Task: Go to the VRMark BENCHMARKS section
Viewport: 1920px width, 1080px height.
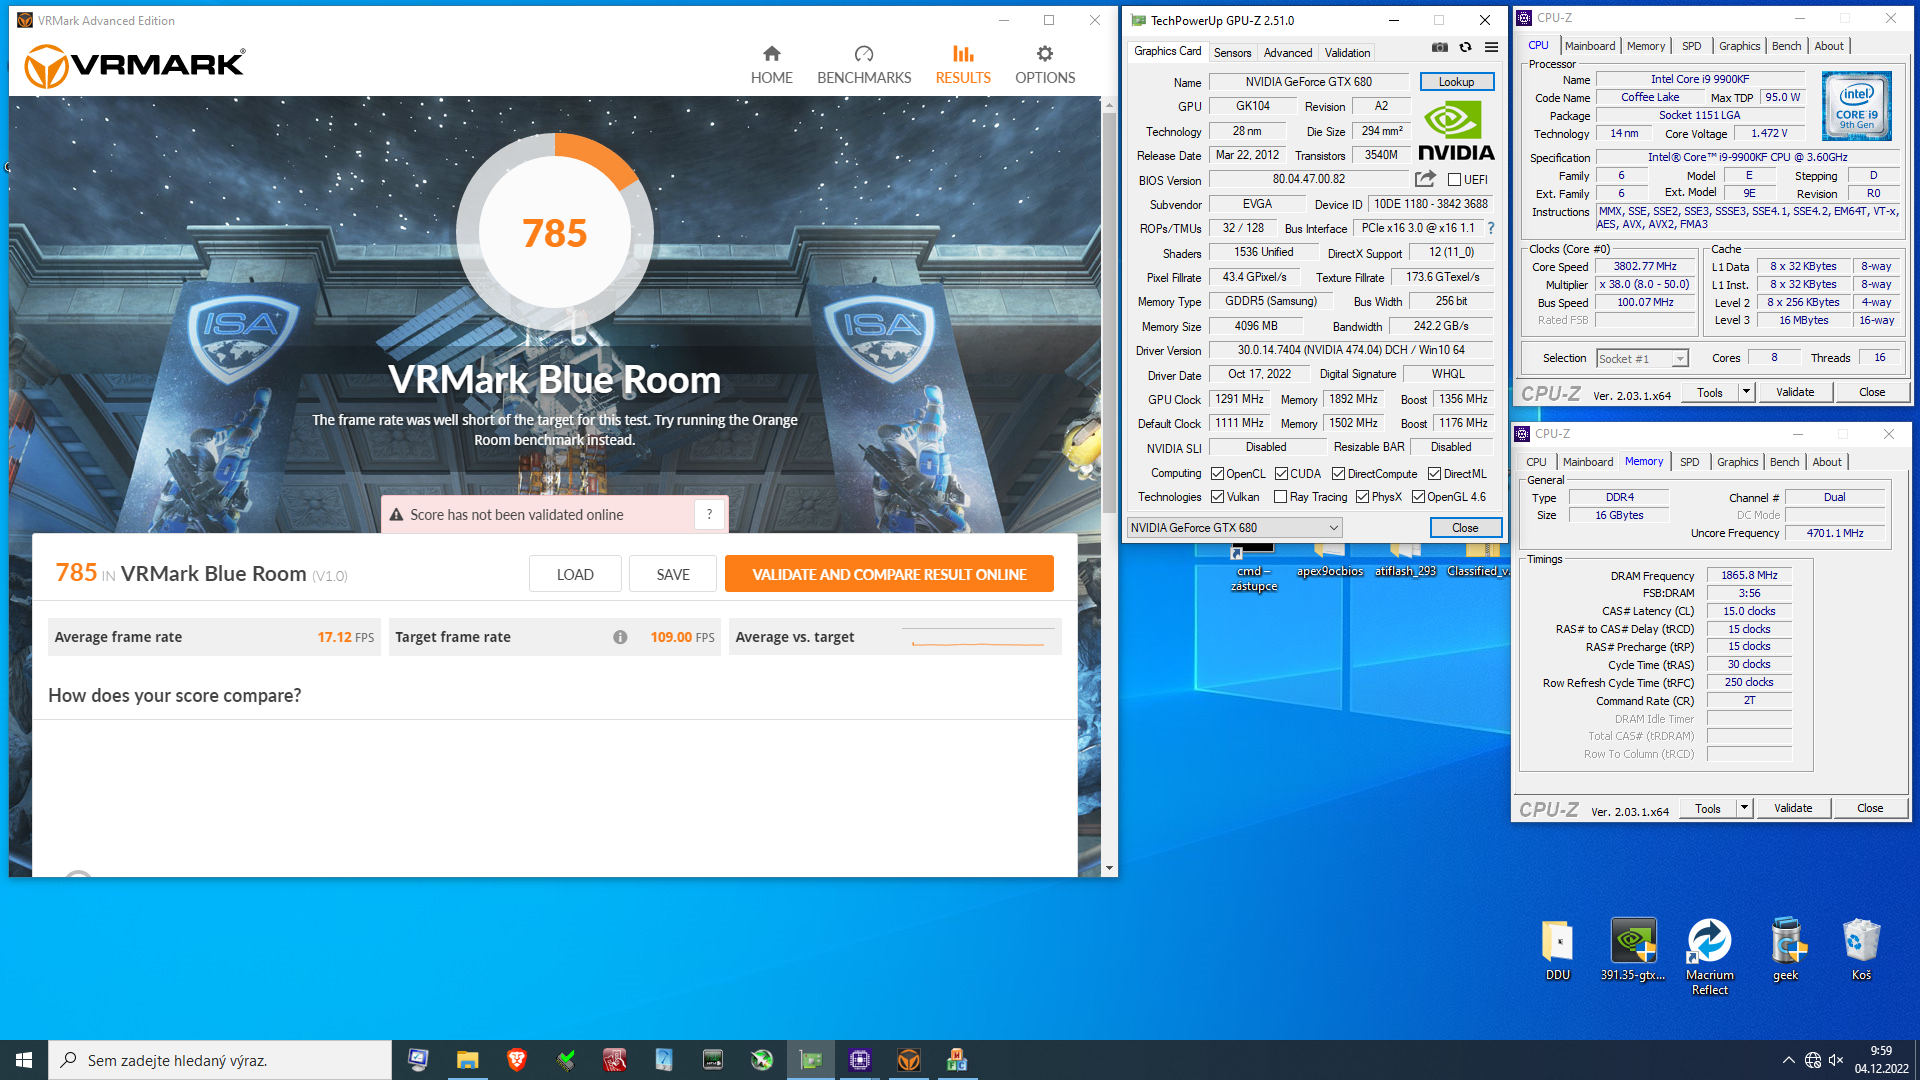Action: [864, 65]
